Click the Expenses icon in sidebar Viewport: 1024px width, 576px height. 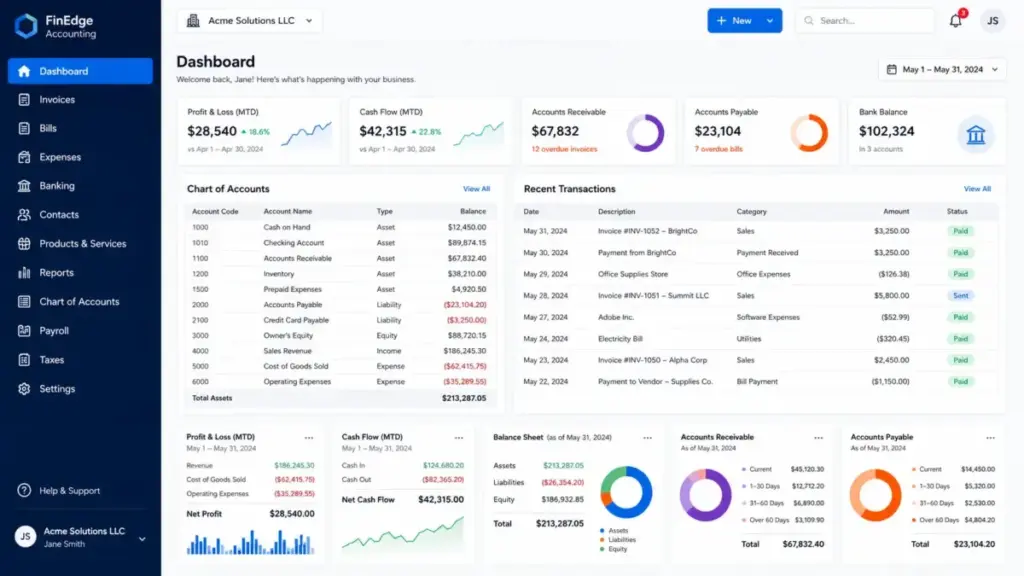point(24,157)
